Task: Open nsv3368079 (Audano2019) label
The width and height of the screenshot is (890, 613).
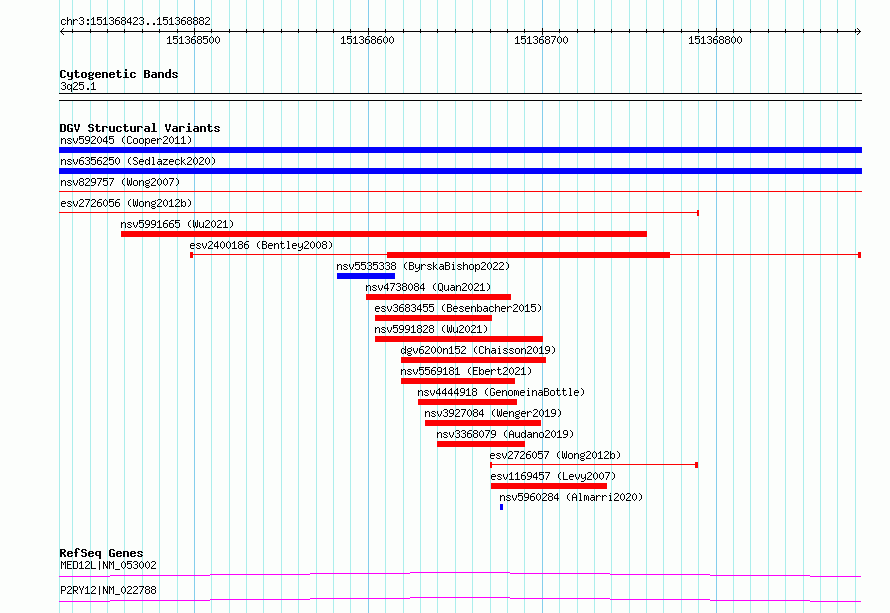Action: (505, 434)
